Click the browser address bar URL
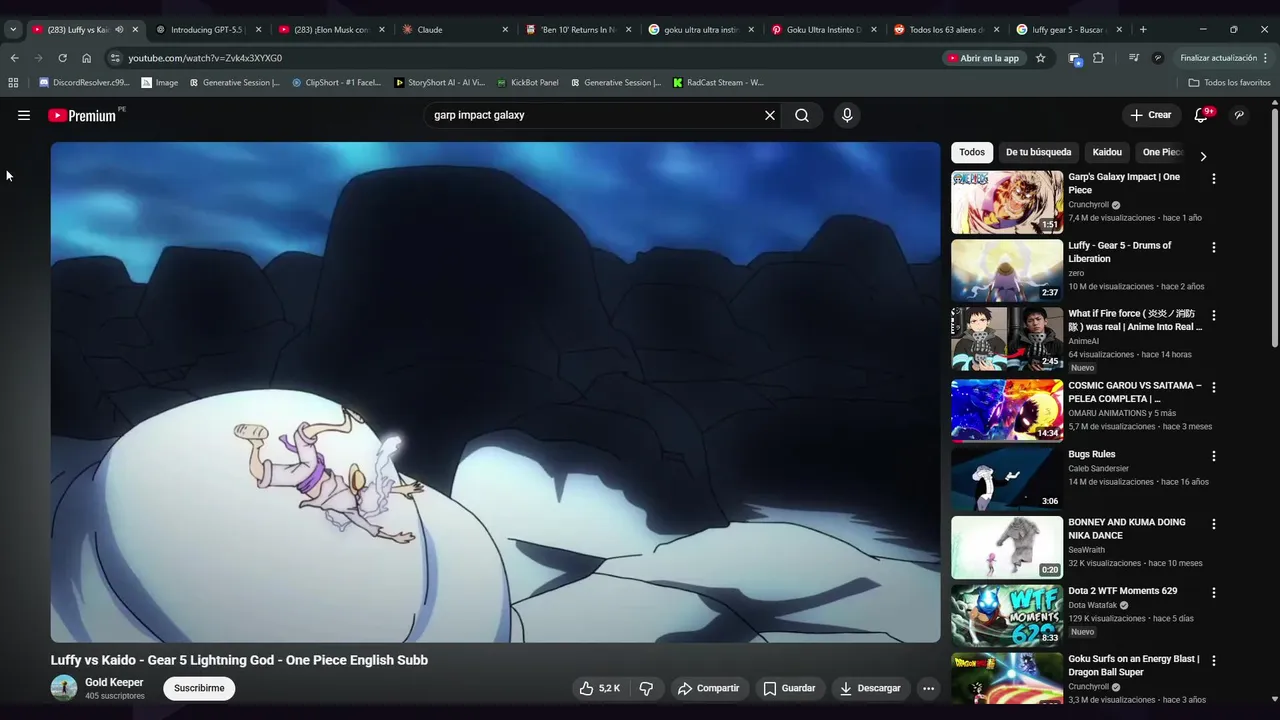The width and height of the screenshot is (1280, 720). coord(205,58)
